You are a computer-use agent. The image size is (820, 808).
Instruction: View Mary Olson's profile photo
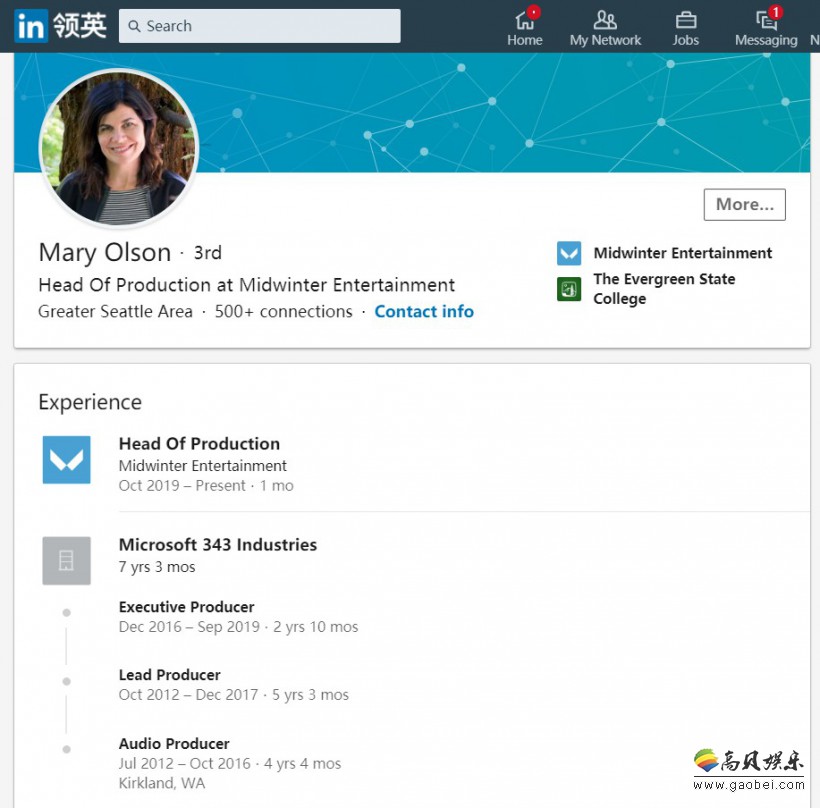pos(119,149)
